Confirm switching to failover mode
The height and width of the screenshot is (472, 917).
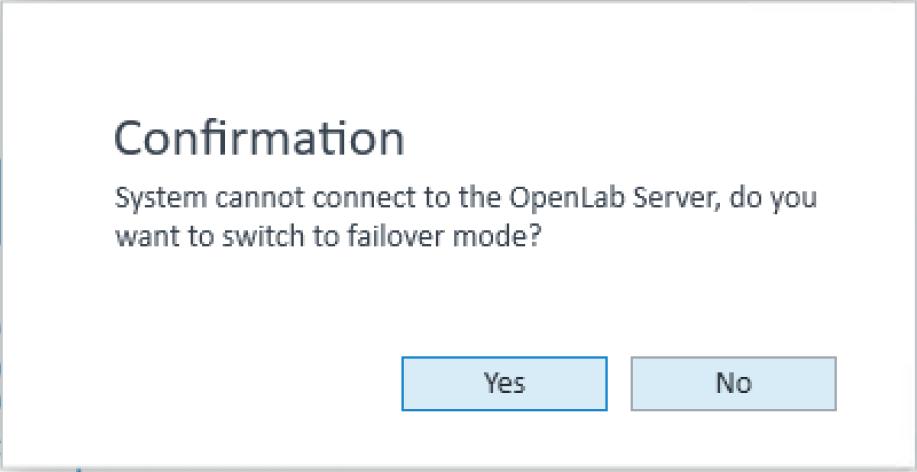pos(504,383)
